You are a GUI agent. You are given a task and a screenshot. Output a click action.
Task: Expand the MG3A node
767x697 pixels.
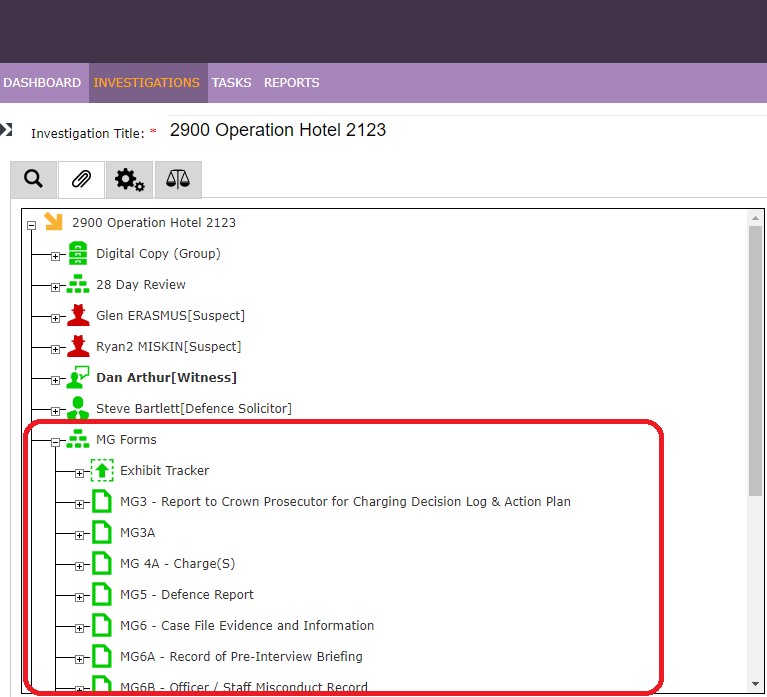(79, 535)
